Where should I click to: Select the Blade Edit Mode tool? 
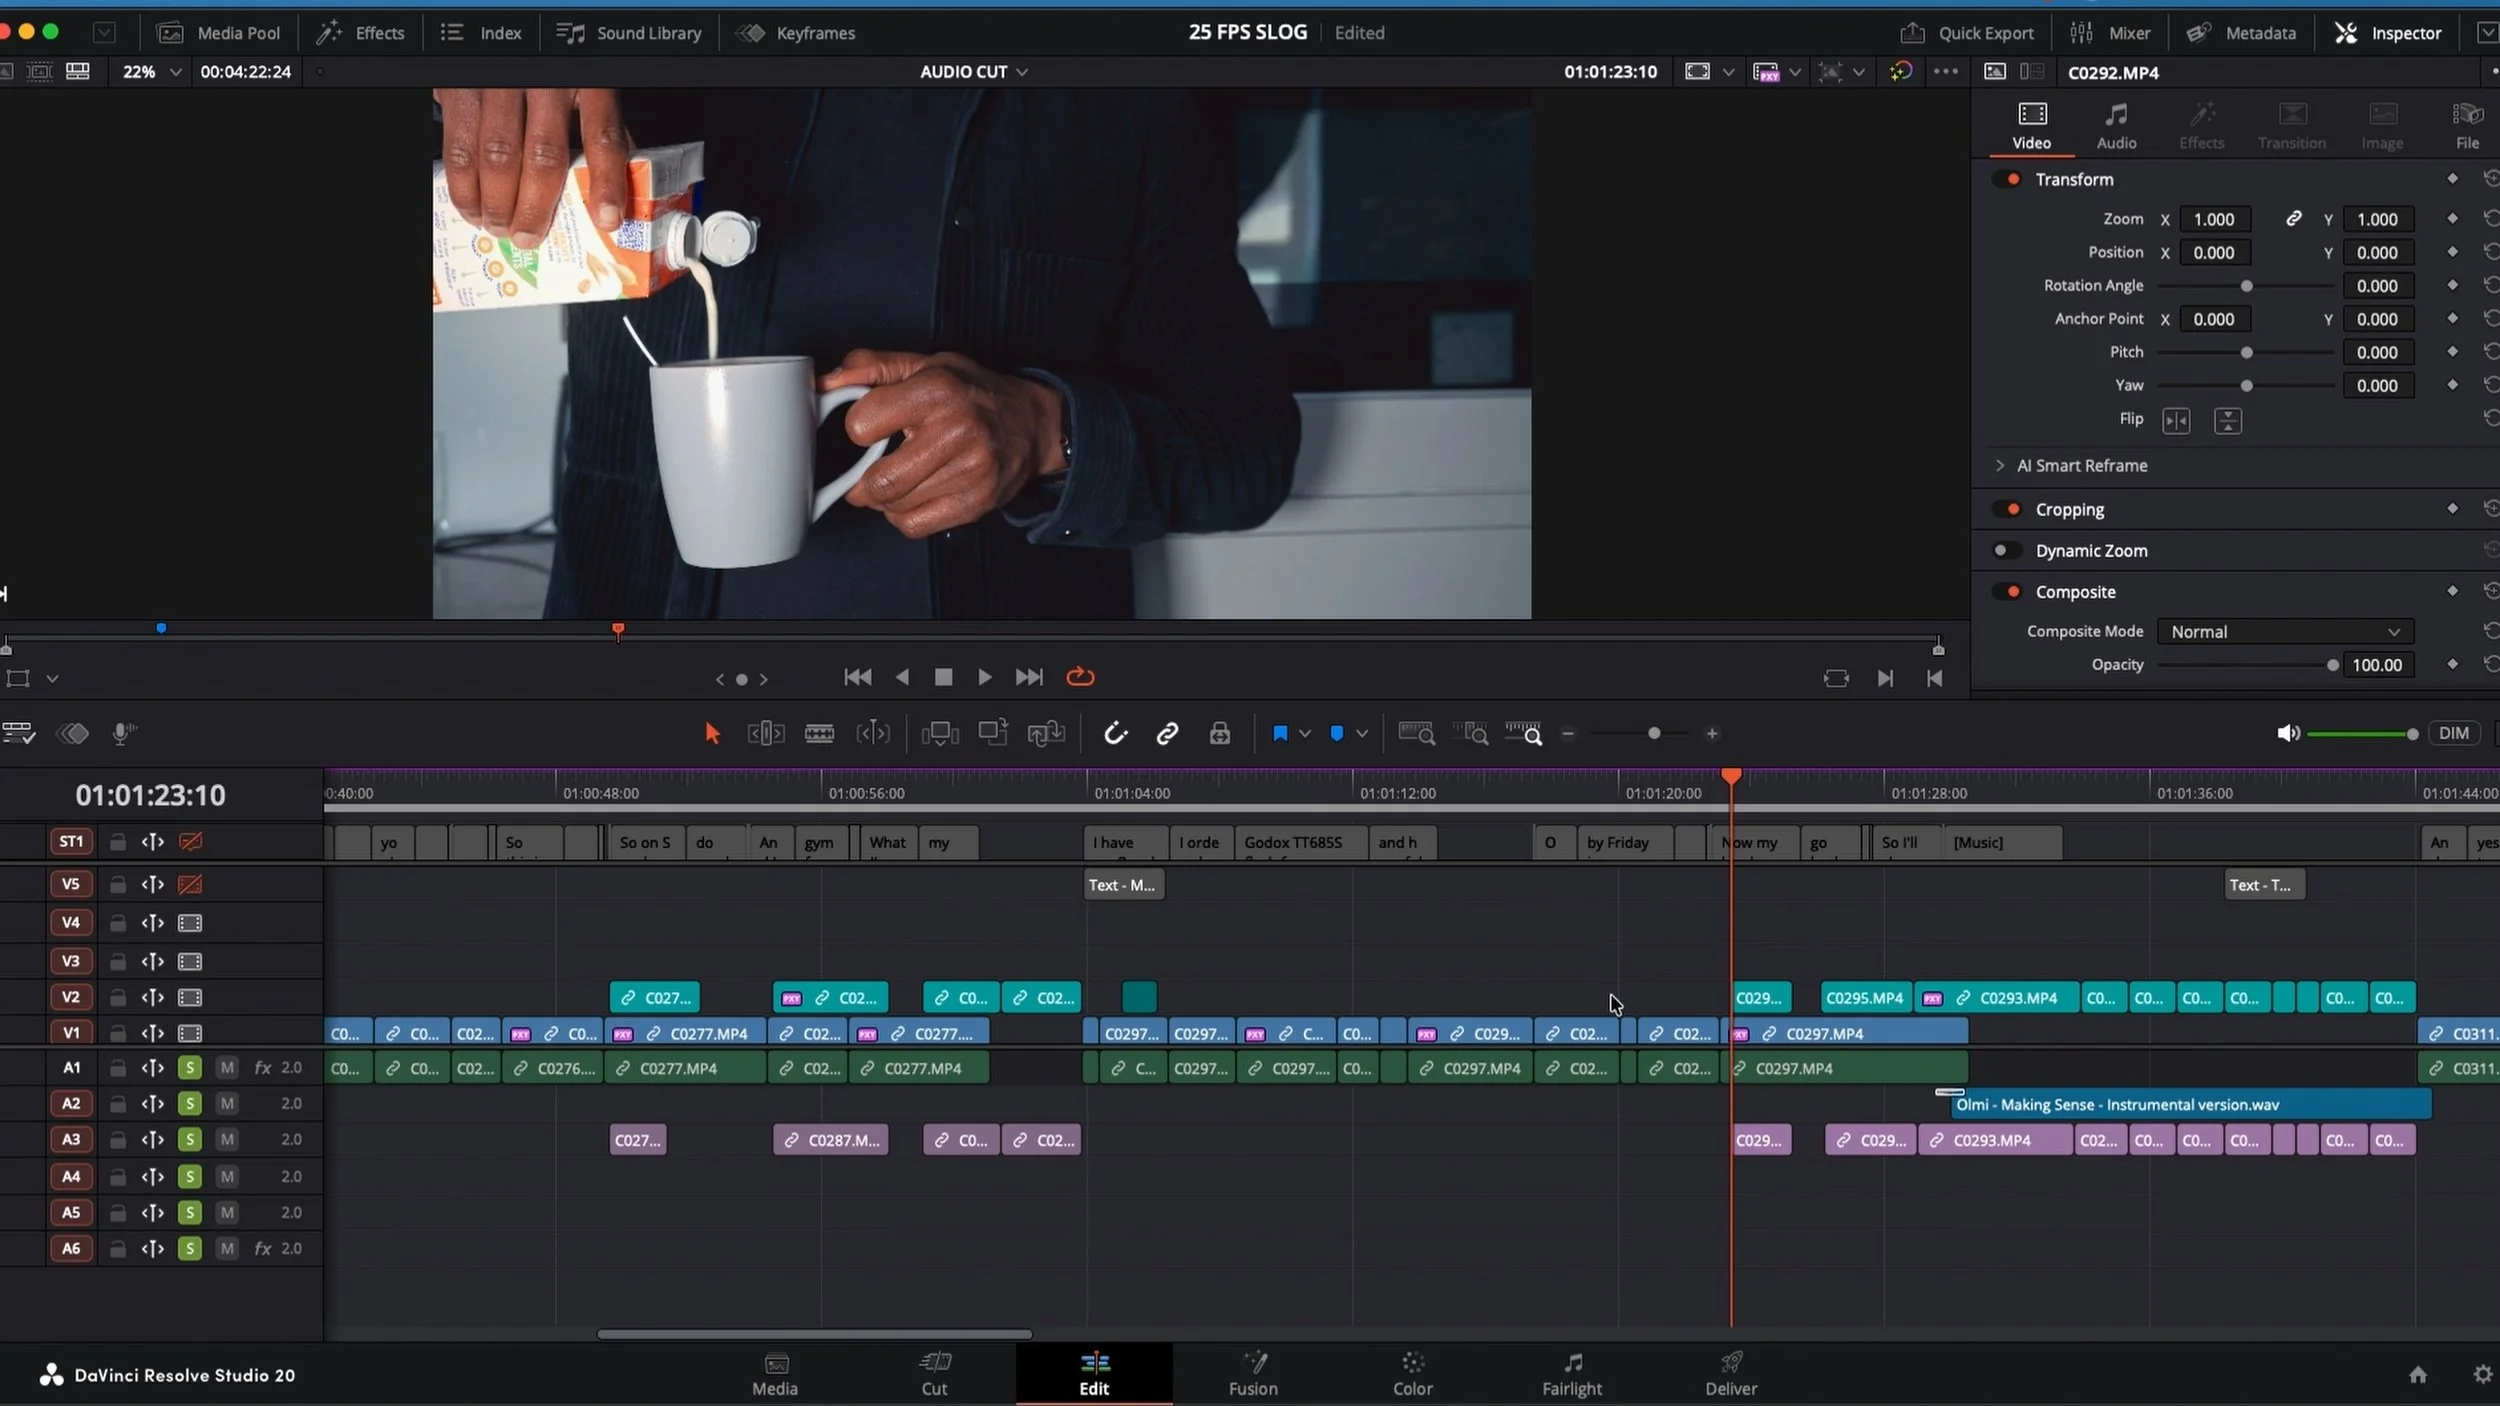tap(820, 733)
